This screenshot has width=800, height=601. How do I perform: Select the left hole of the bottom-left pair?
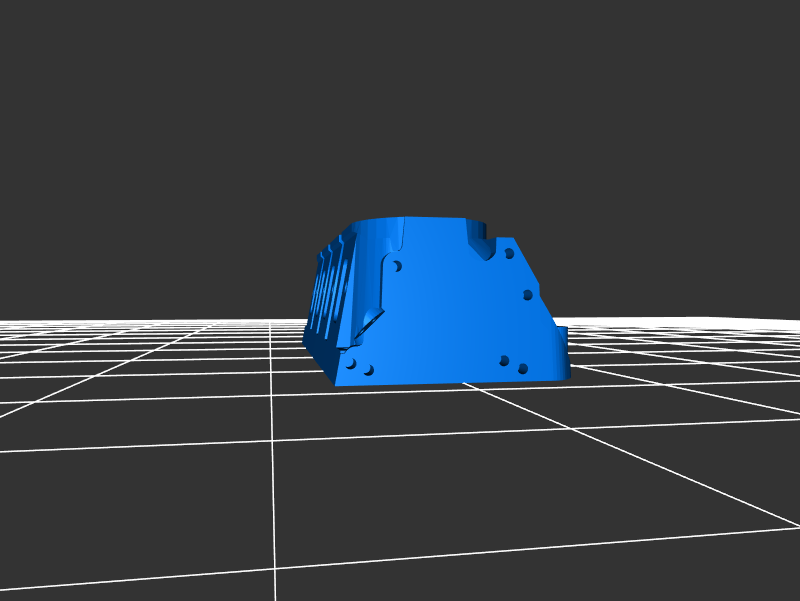pos(351,363)
